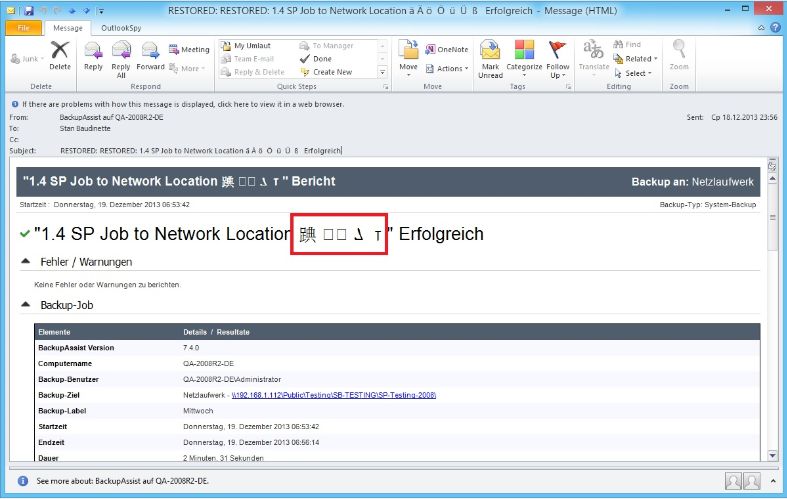Viewport: 787px width, 499px height.
Task: Click the second contact photo in People Pane
Action: tap(752, 481)
